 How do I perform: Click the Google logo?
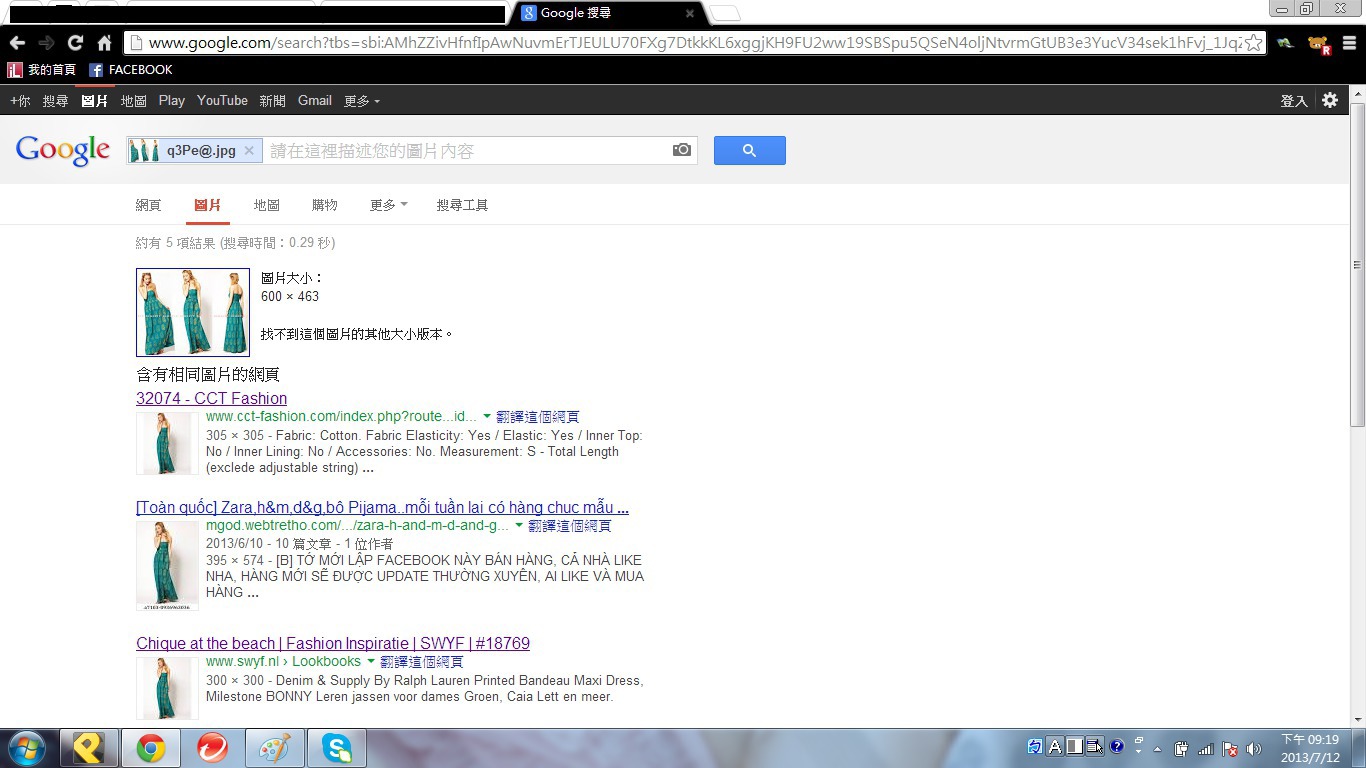point(62,150)
